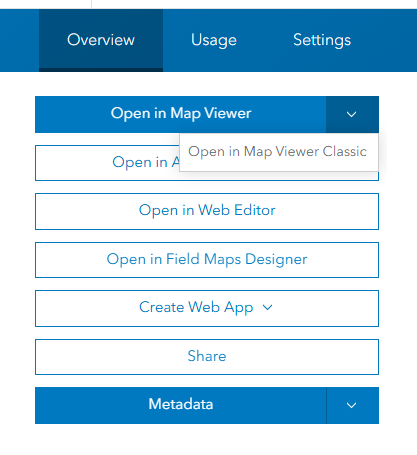Click the Share button

(x=207, y=357)
